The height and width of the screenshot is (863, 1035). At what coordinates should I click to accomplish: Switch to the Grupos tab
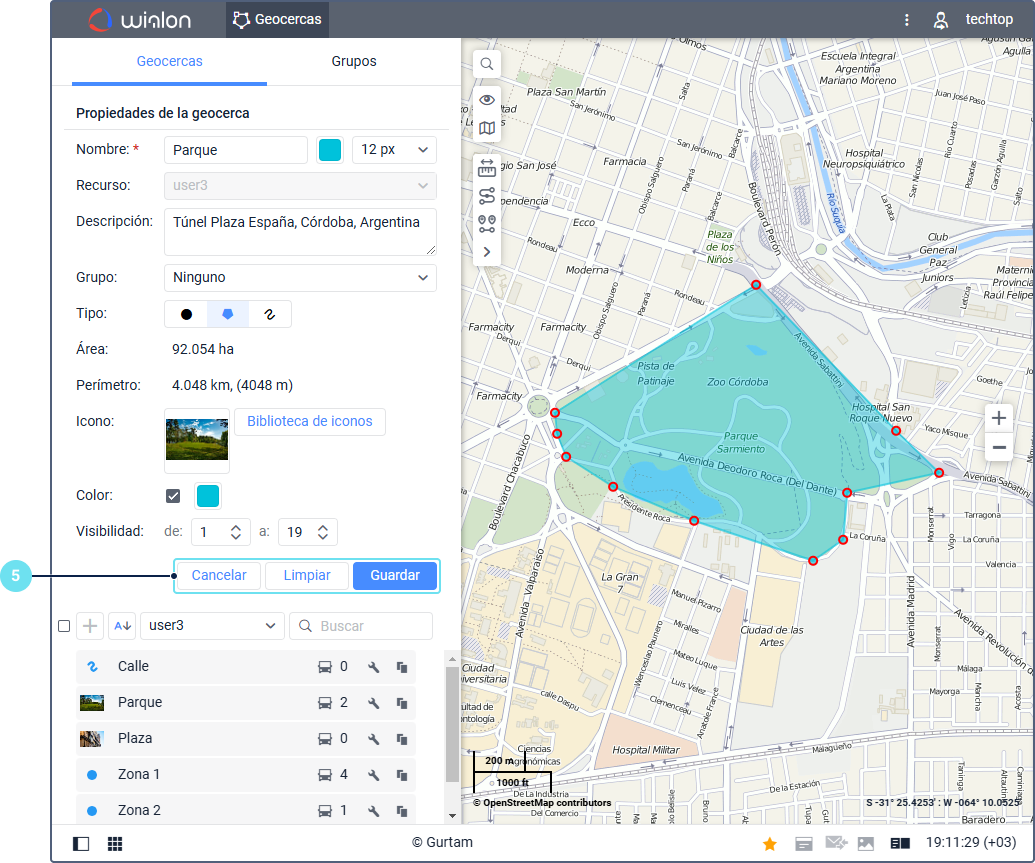[x=354, y=61]
